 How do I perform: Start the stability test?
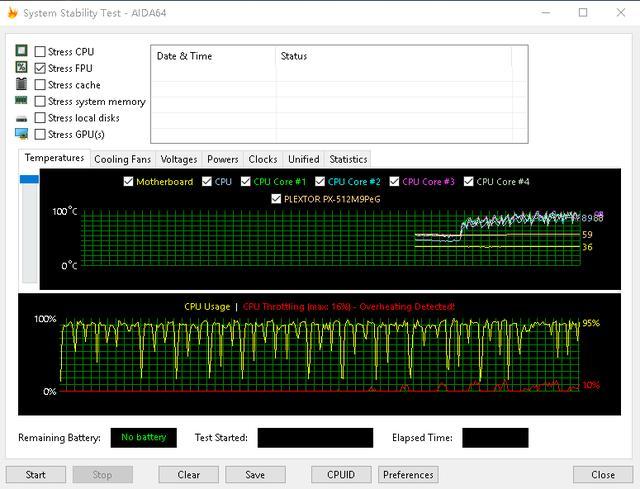(36, 475)
